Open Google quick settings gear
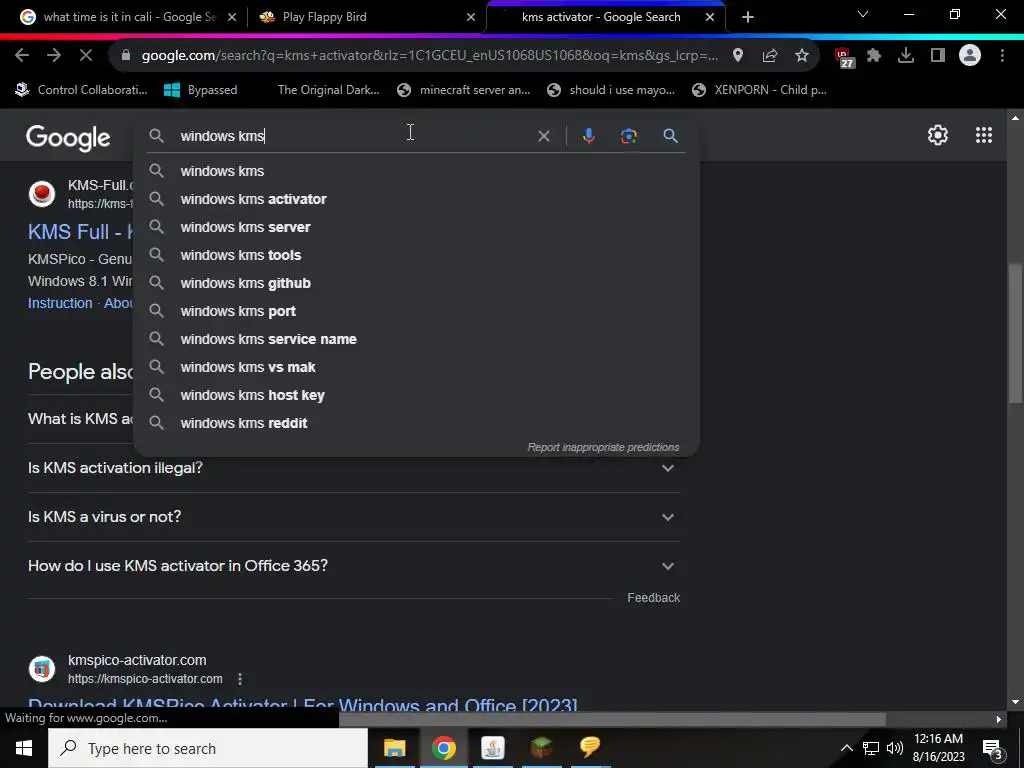Image resolution: width=1024 pixels, height=768 pixels. (x=938, y=135)
